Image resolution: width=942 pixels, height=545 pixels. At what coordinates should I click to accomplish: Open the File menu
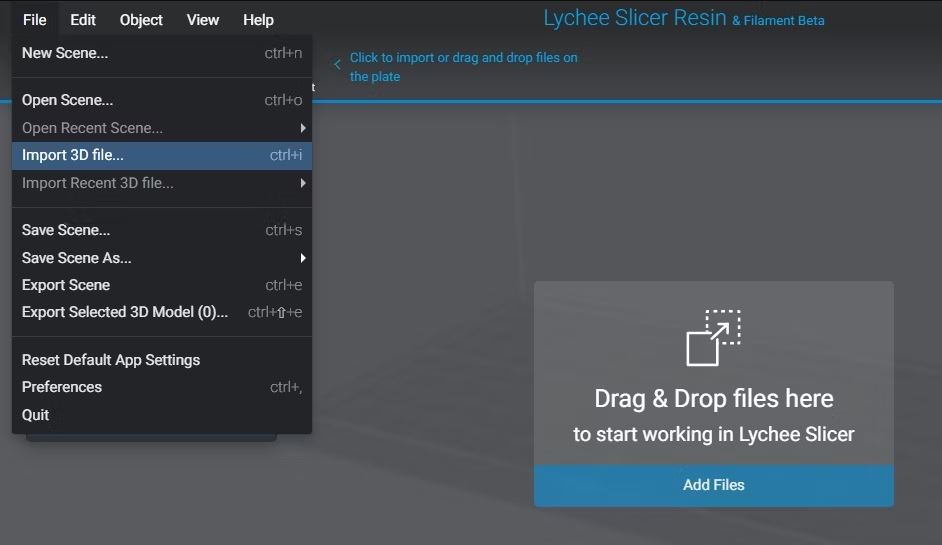(x=34, y=20)
